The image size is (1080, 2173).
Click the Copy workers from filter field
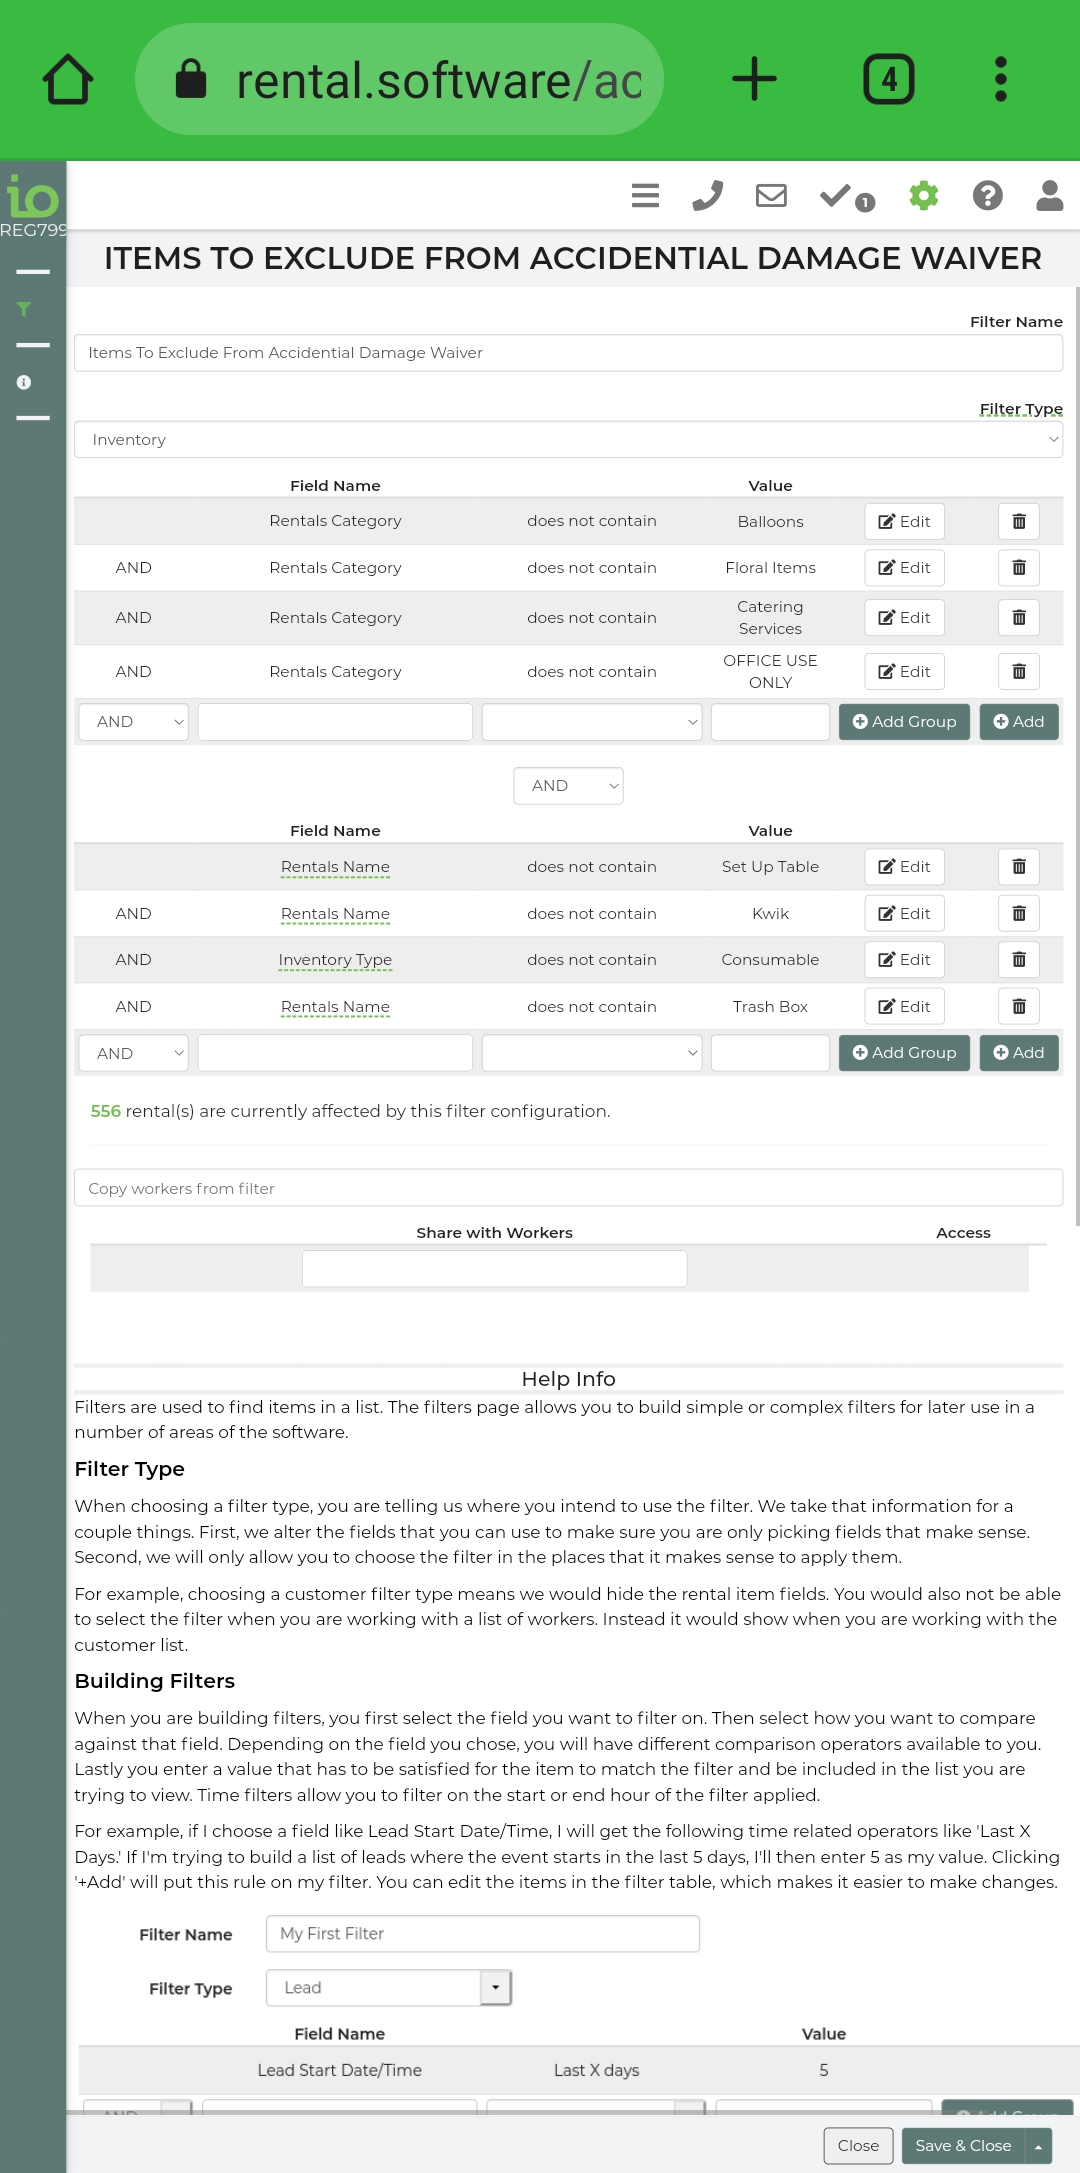(x=568, y=1188)
